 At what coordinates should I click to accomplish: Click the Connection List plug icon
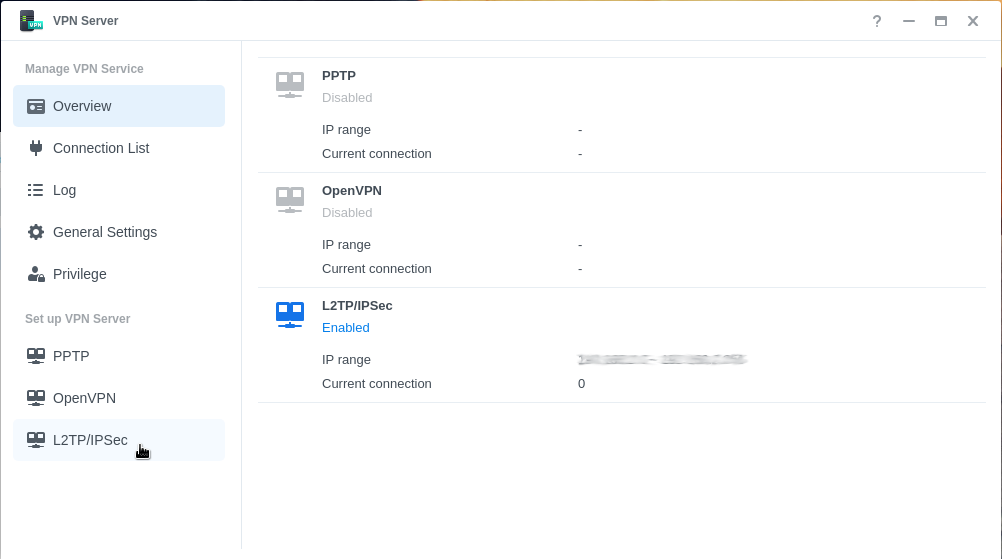pyautogui.click(x=36, y=148)
